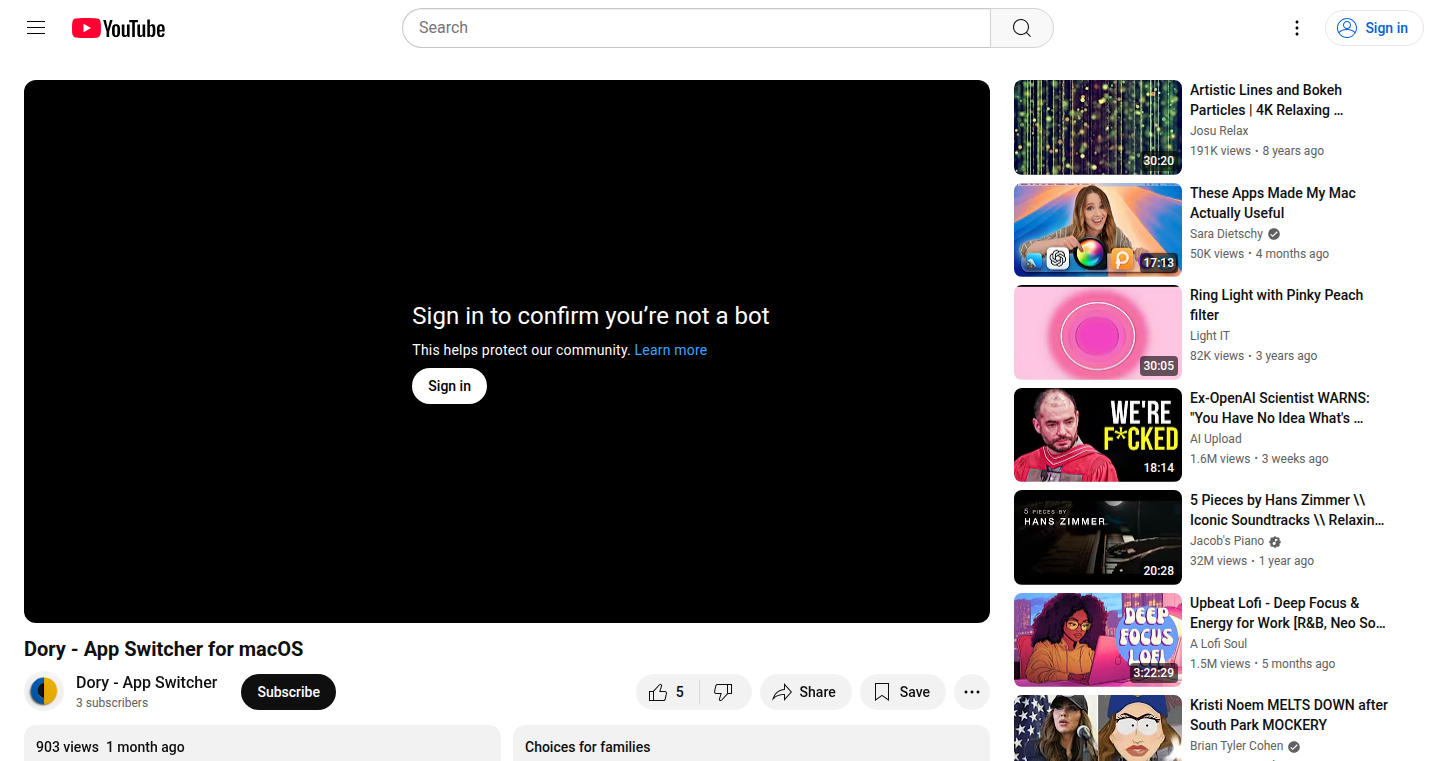Expand the description showing 903 views
This screenshot has height=761, width=1440.
(262, 744)
